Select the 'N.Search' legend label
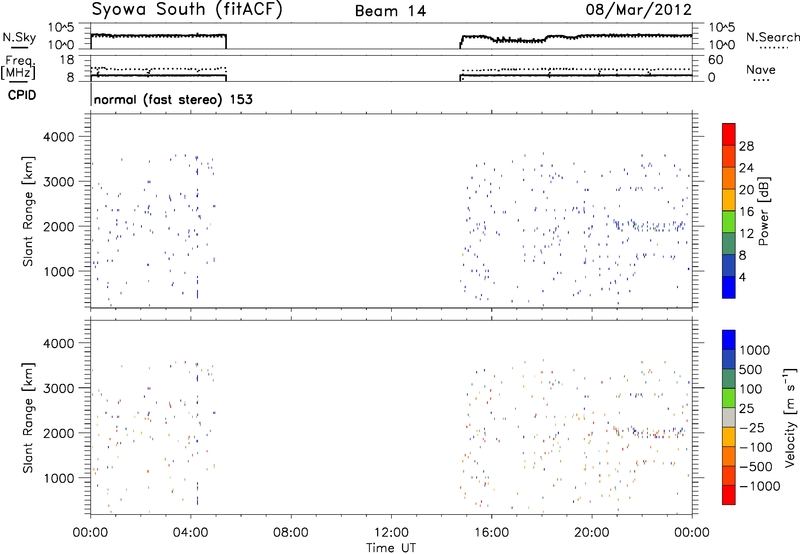Screen dimensions: 800x554 (772, 37)
